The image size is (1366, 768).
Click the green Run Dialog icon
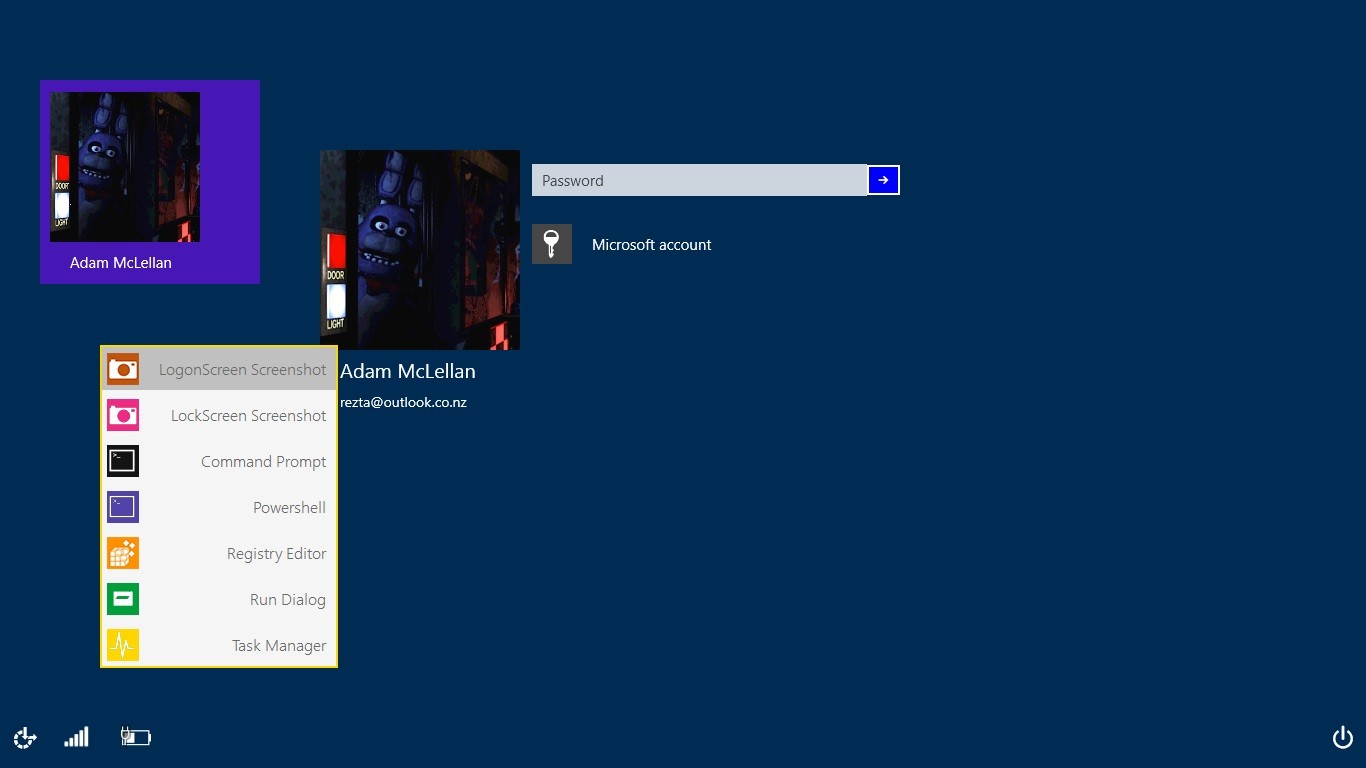tap(123, 599)
